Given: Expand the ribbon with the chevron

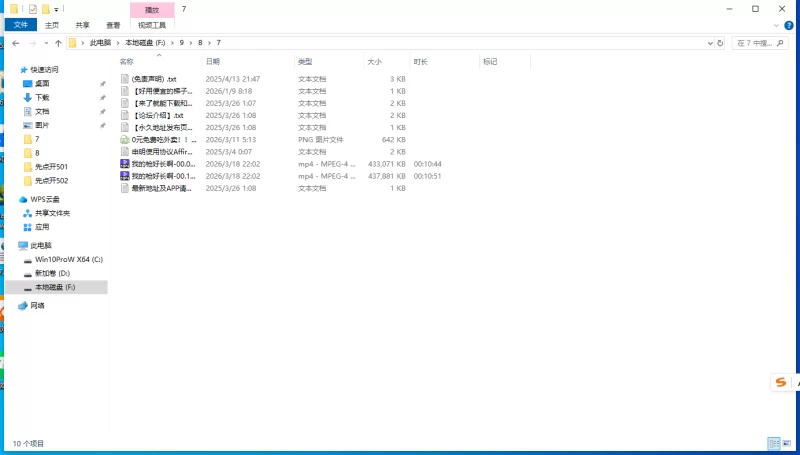Looking at the screenshot, I should tap(777, 25).
